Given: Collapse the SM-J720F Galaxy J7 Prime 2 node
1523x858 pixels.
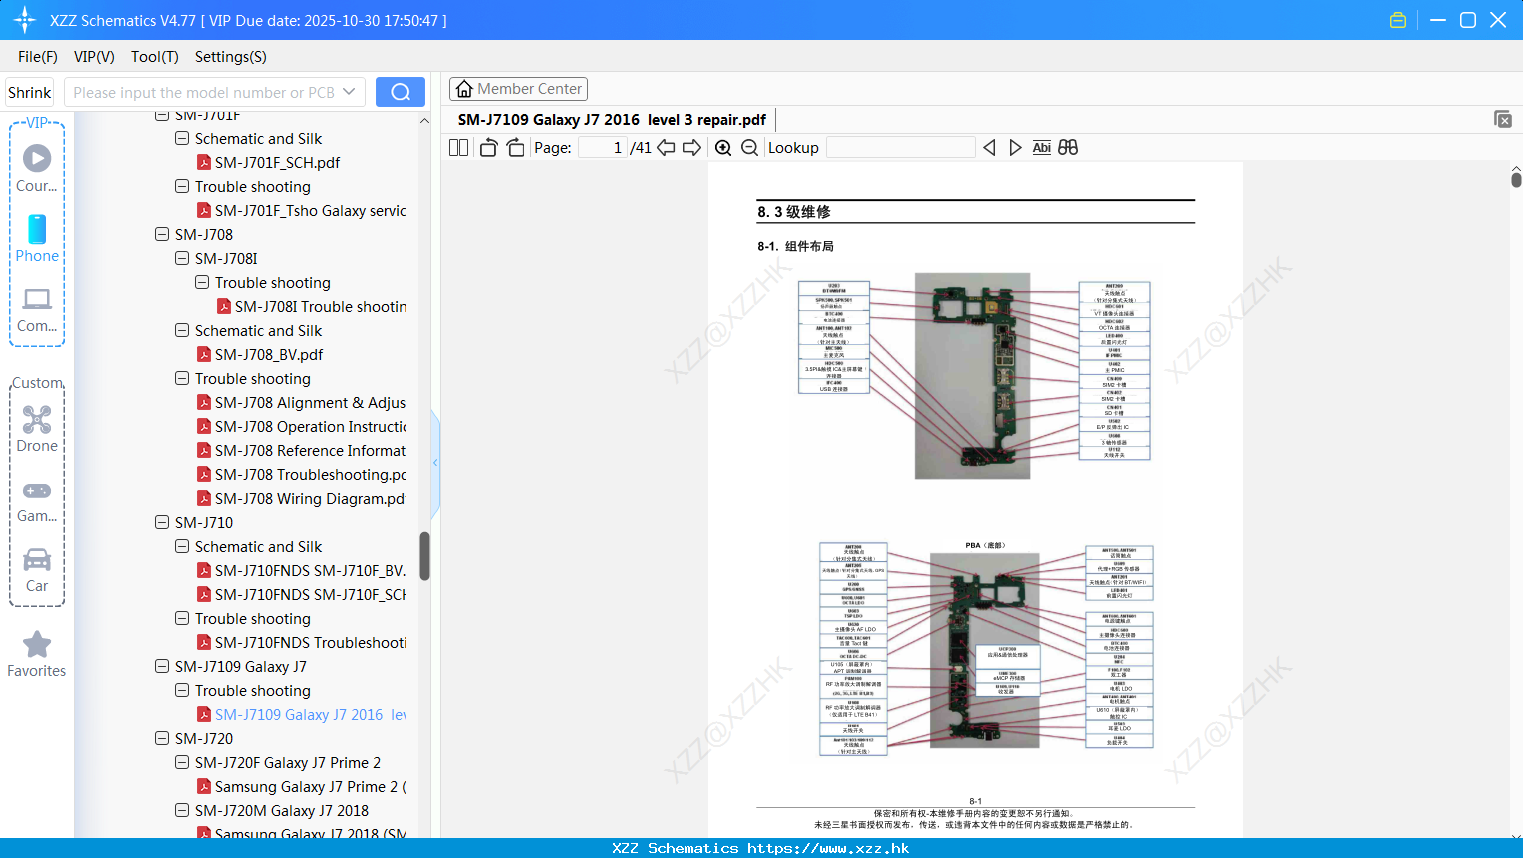Looking at the screenshot, I should click(182, 762).
